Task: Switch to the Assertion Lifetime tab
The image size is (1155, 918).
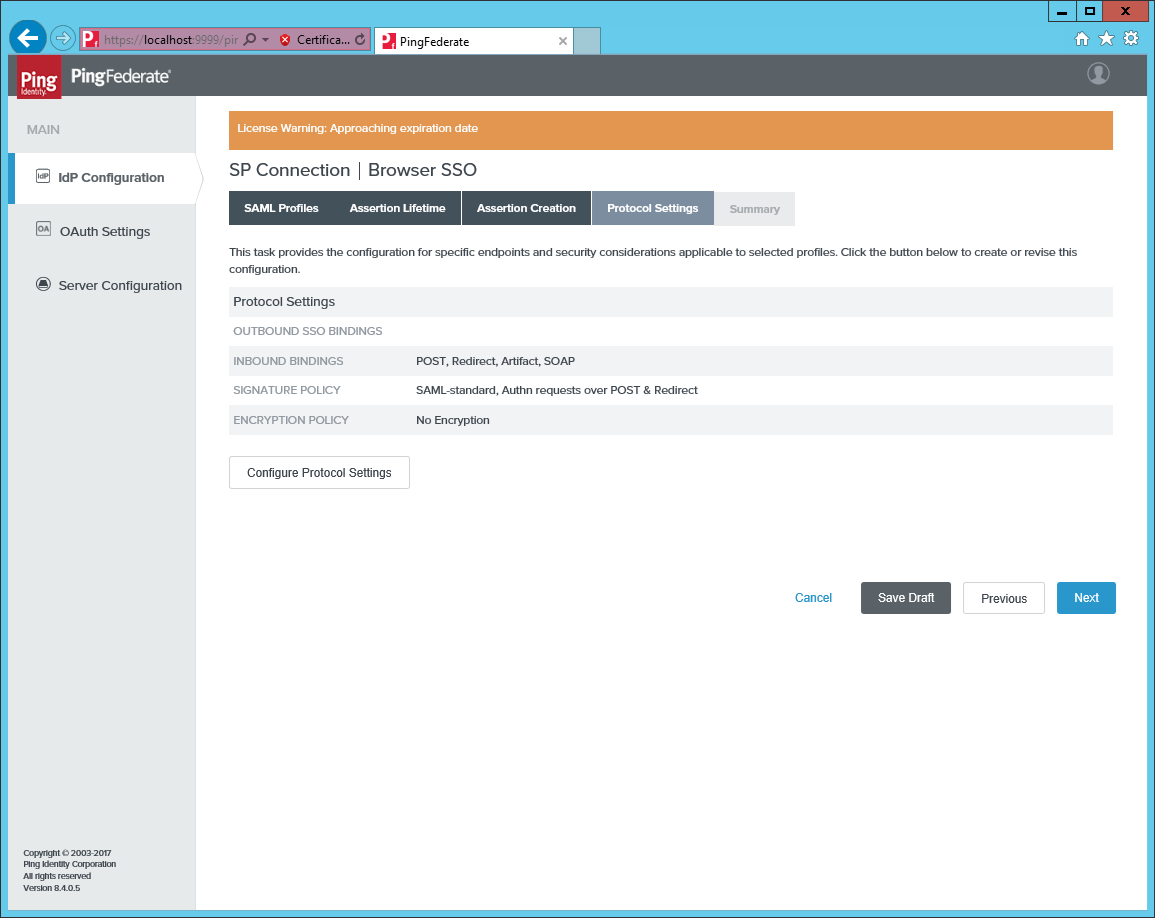Action: (398, 209)
